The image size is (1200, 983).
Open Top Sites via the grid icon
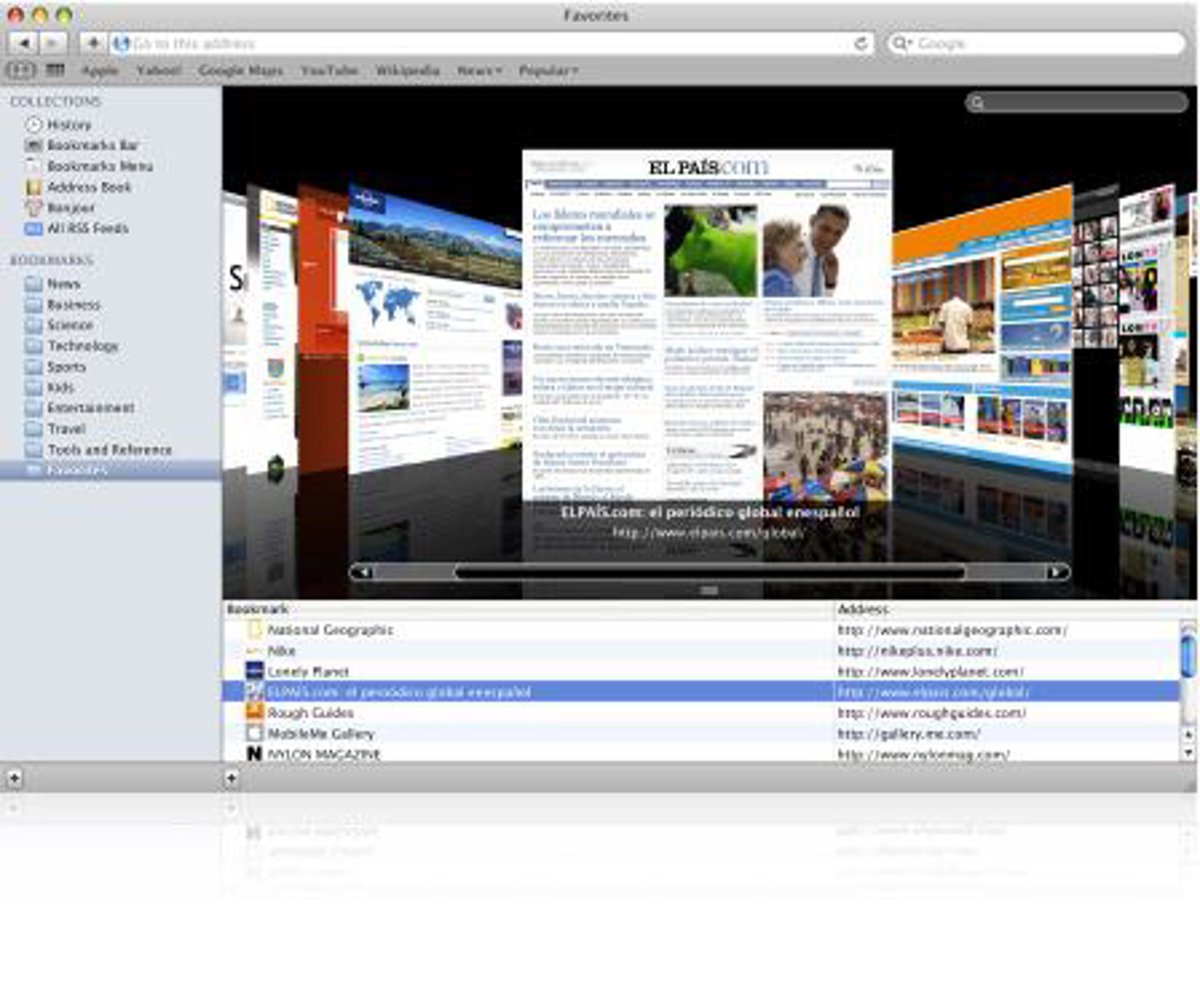[x=55, y=70]
